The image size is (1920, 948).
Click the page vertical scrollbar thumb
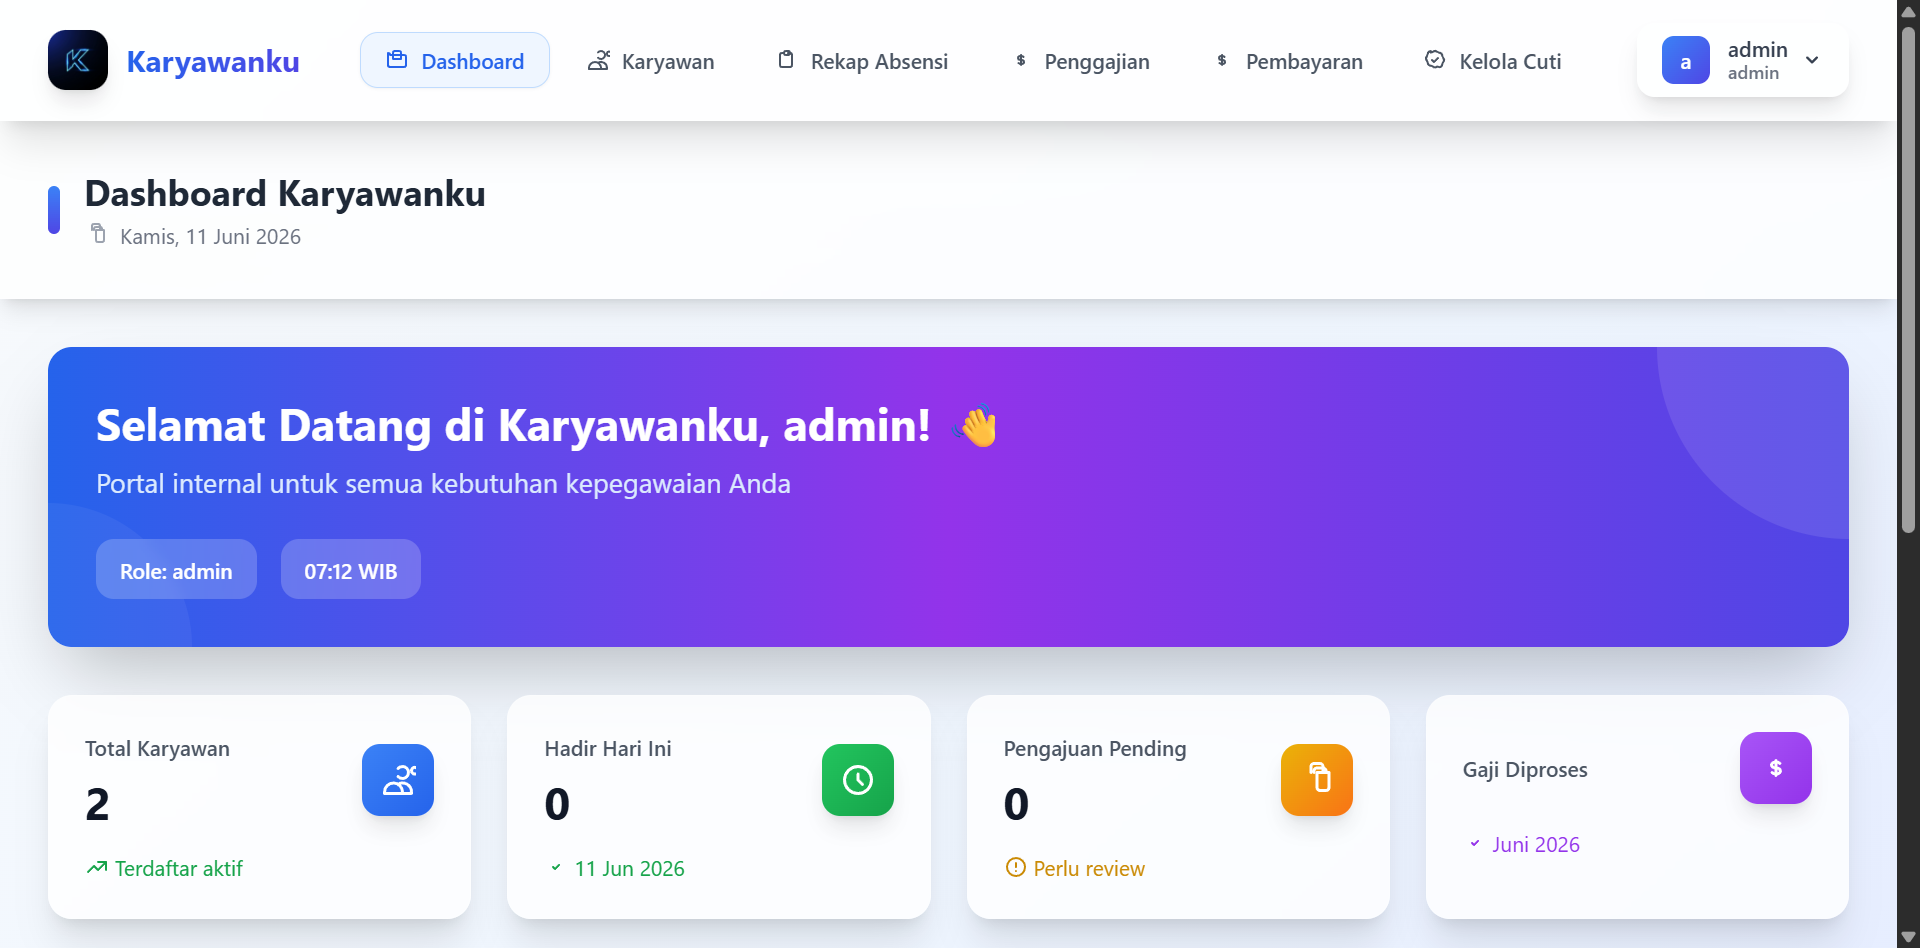coord(1908,280)
